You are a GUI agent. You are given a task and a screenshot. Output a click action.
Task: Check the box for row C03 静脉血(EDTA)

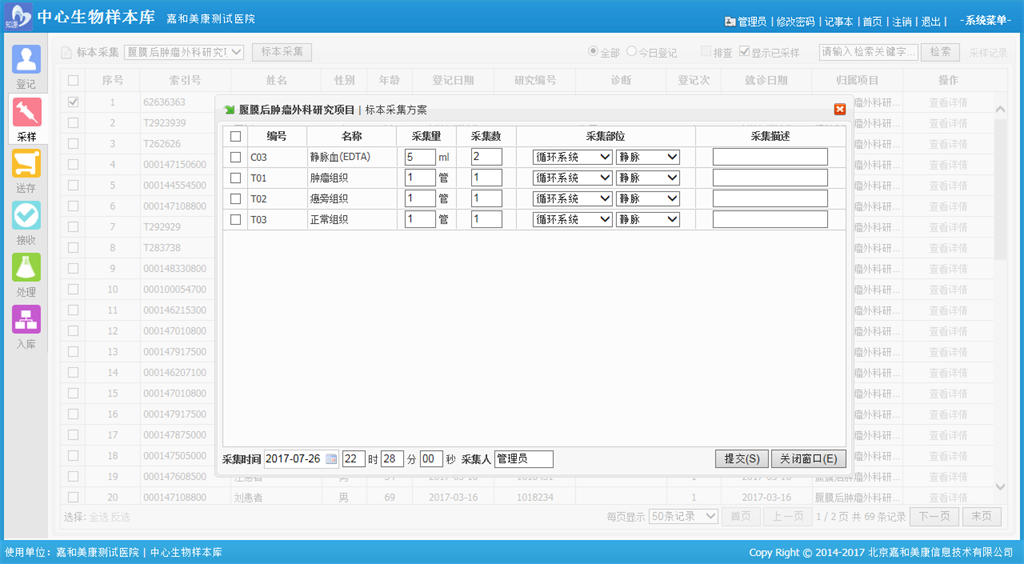click(x=236, y=157)
